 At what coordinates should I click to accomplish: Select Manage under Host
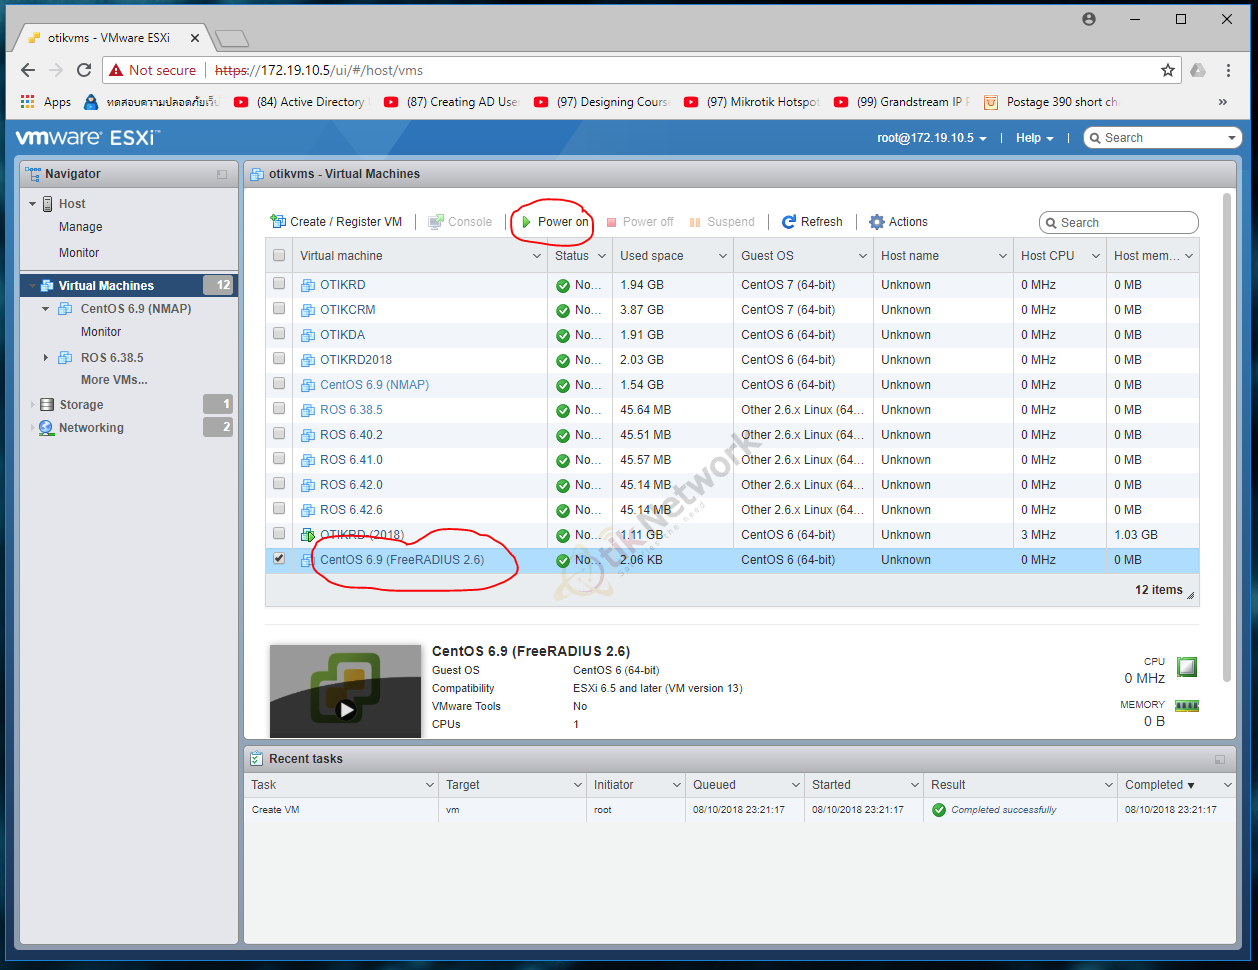pos(81,227)
